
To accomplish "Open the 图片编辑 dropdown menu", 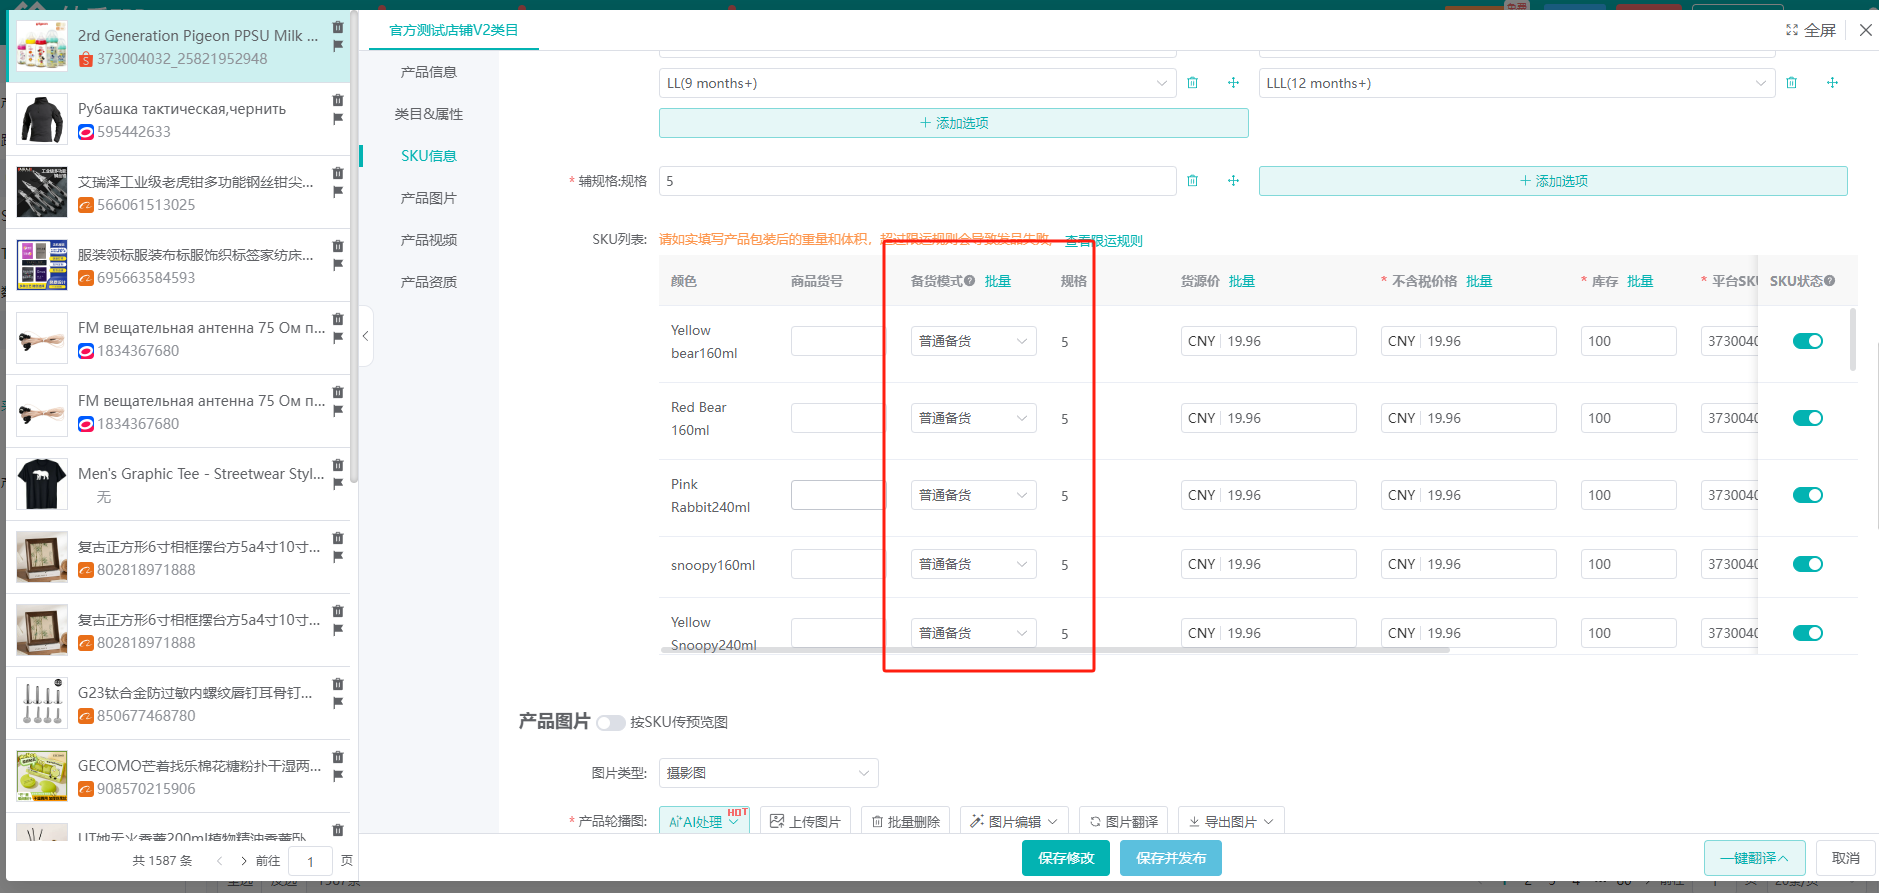I will pyautogui.click(x=1014, y=822).
